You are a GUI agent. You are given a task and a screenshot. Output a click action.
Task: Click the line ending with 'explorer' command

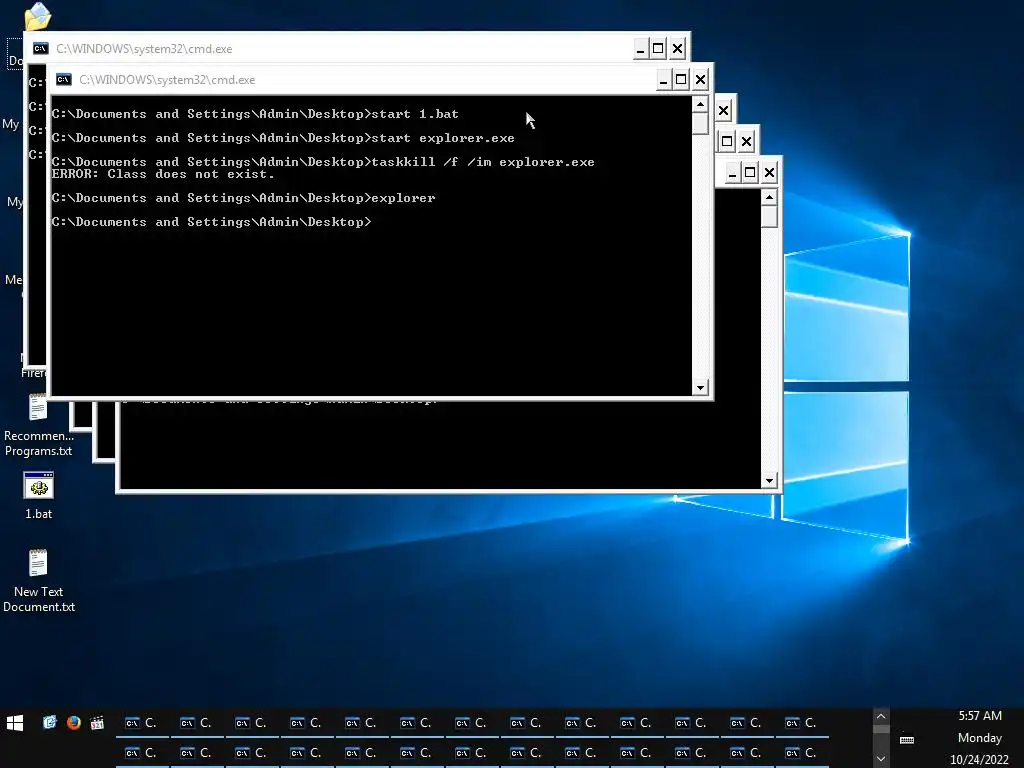click(244, 198)
